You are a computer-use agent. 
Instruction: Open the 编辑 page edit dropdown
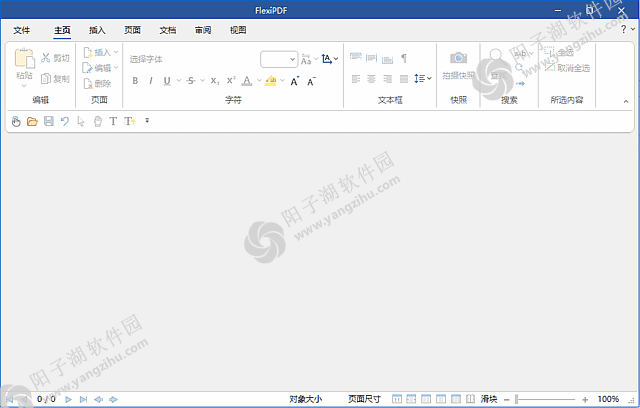tap(100, 68)
